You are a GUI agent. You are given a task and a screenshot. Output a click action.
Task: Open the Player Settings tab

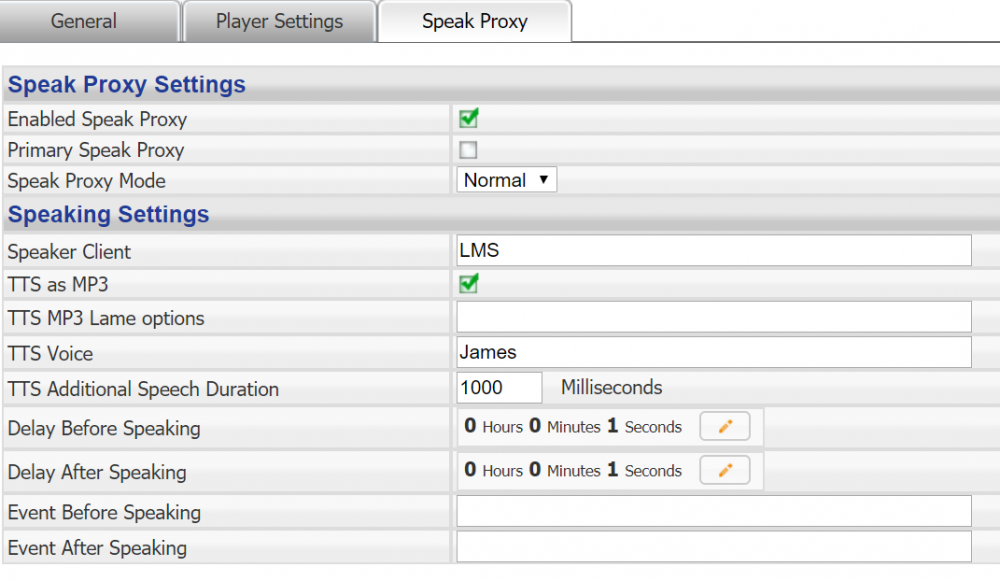pos(279,21)
